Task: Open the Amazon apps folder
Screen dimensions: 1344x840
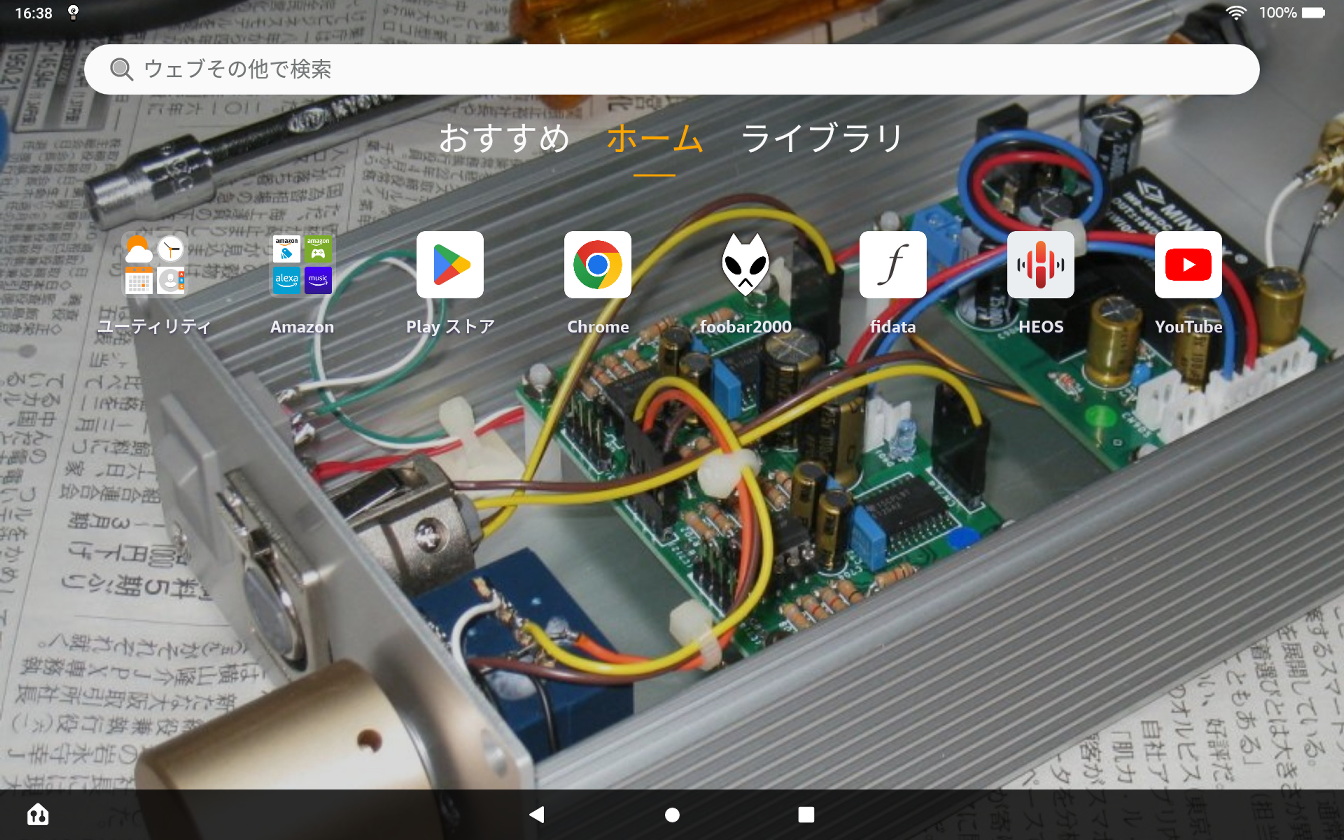Action: tap(302, 265)
